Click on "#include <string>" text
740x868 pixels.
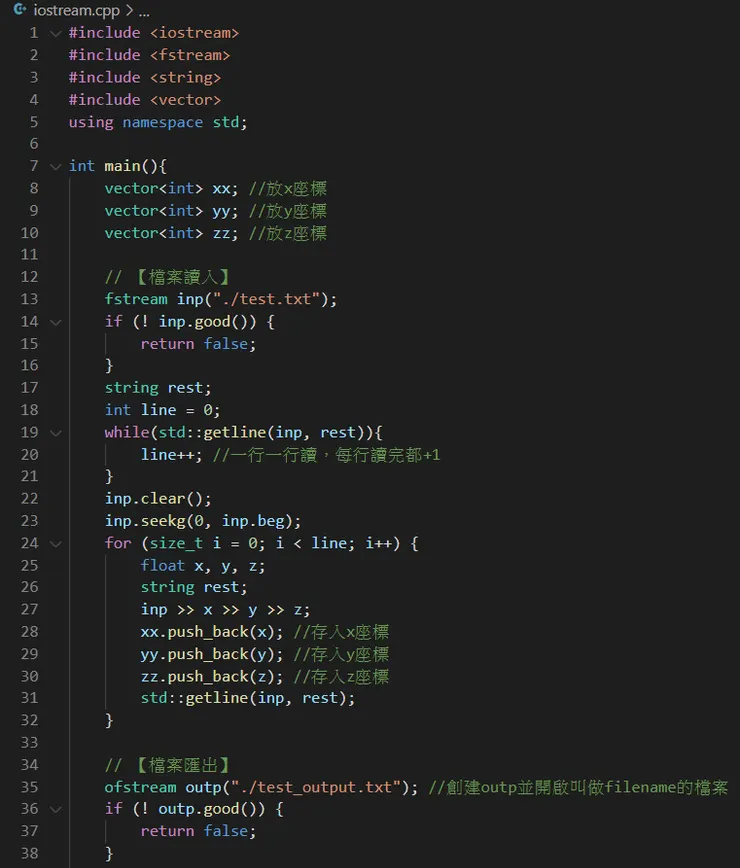[144, 78]
